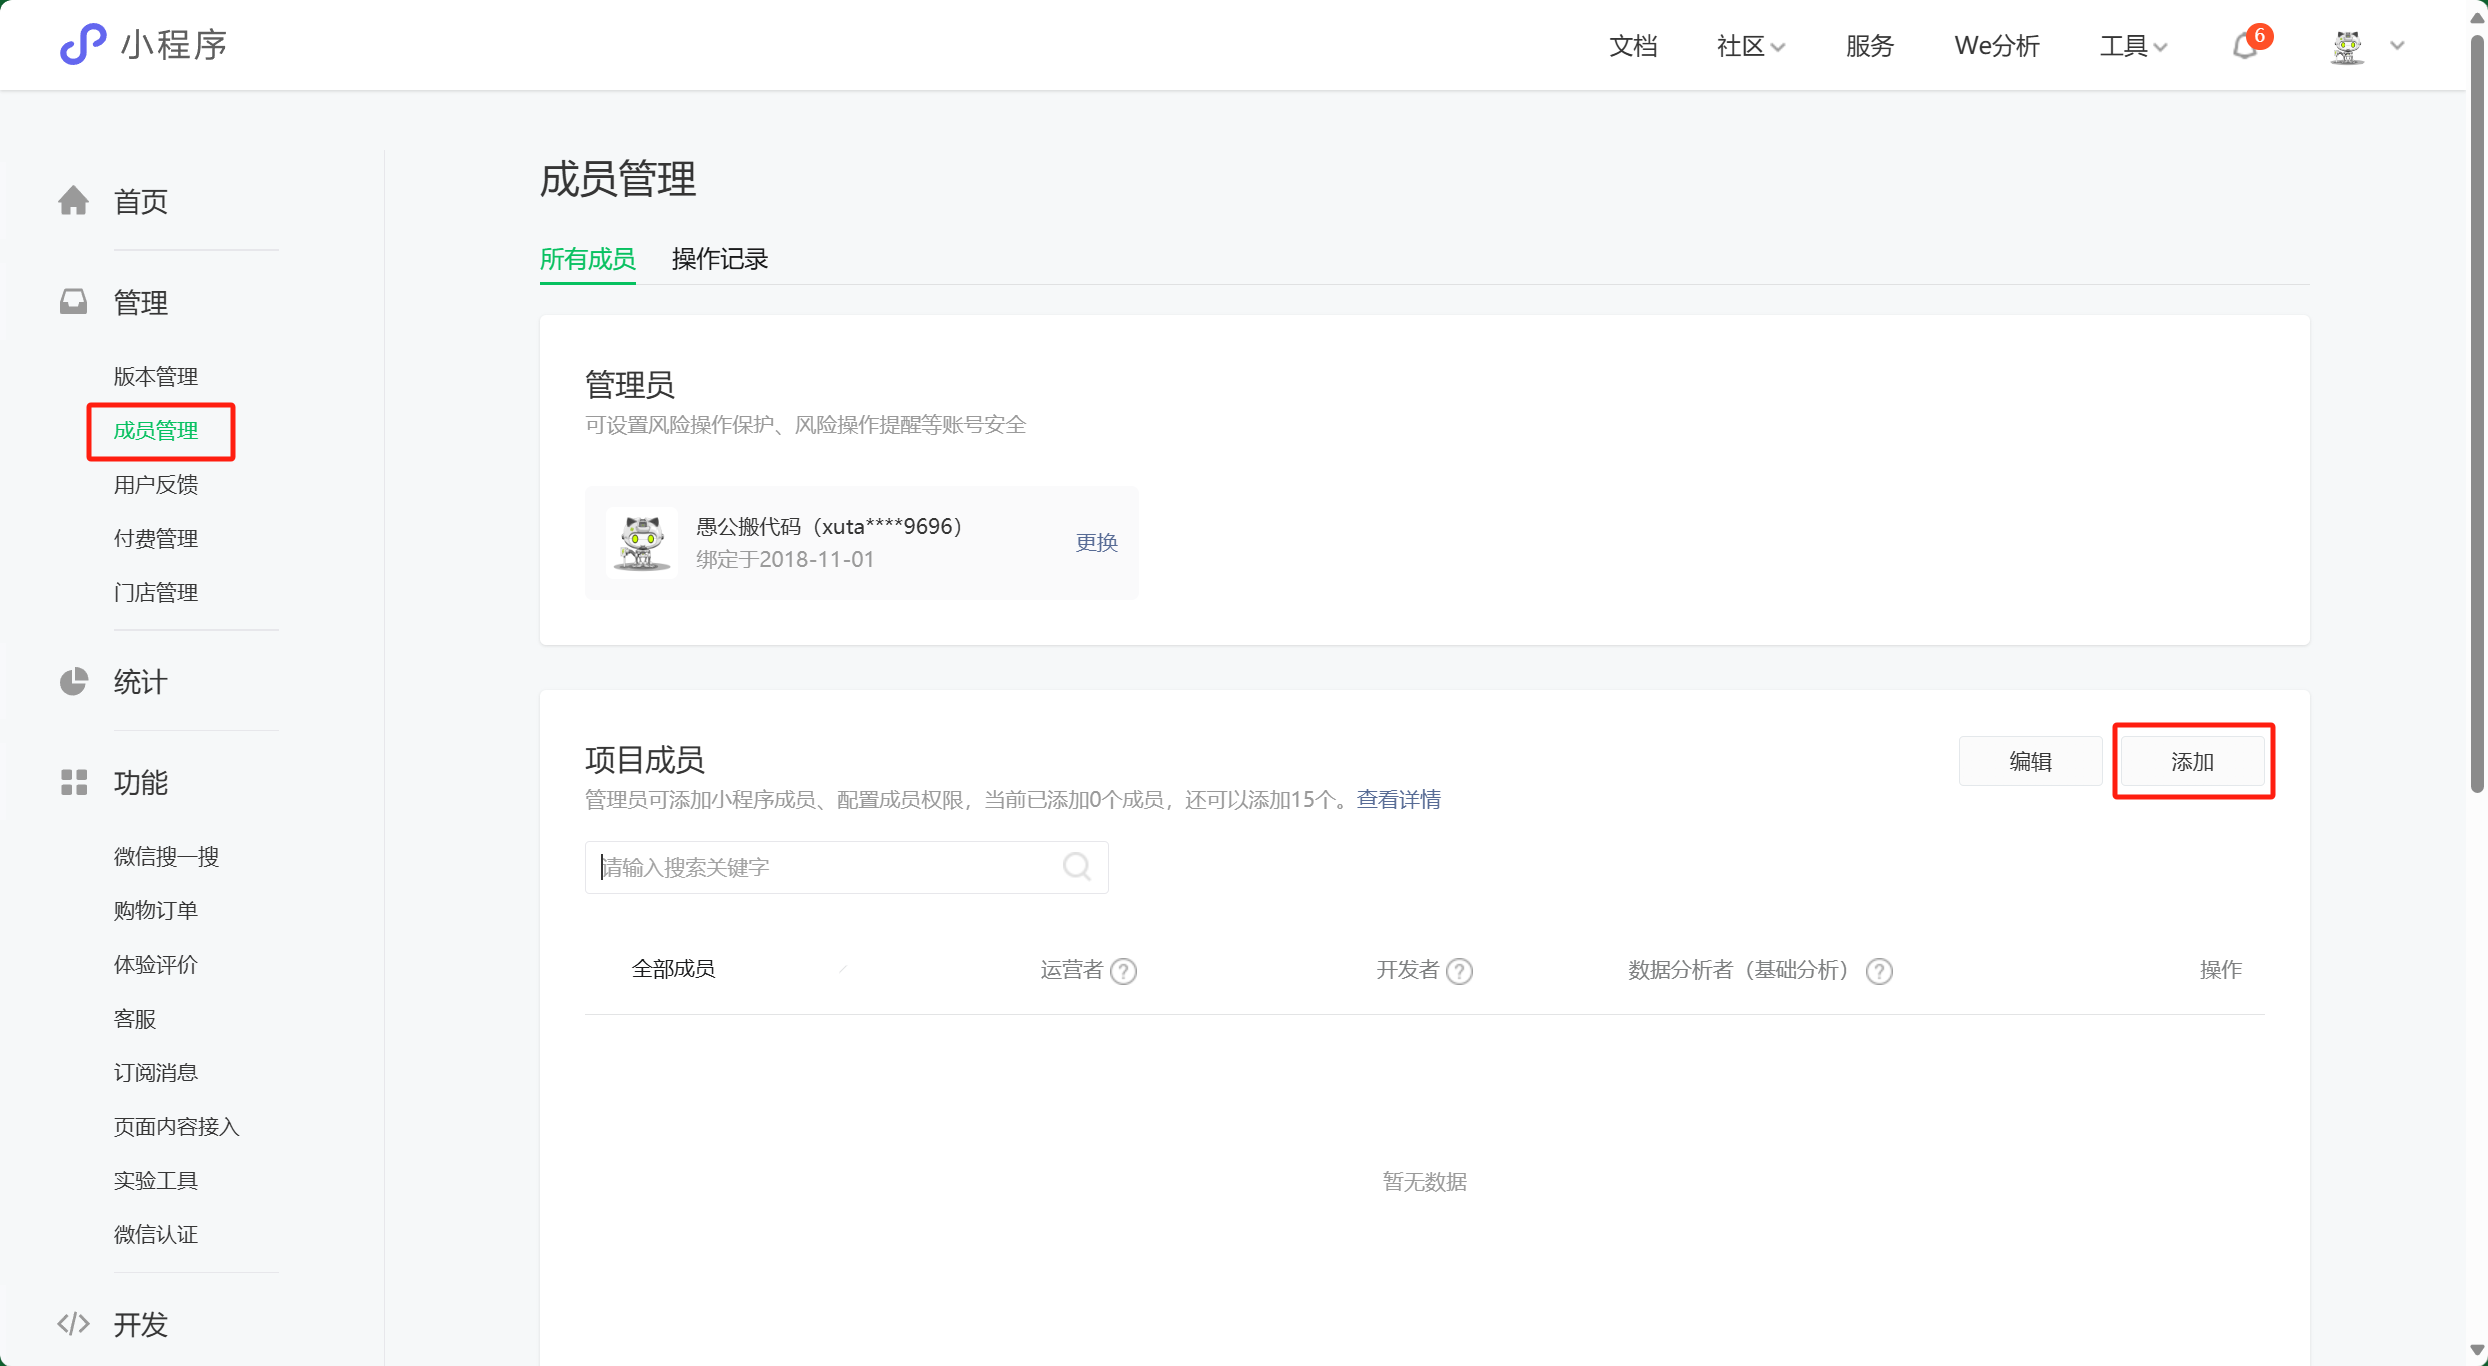Open the notification bell with 6 alerts

click(2245, 47)
